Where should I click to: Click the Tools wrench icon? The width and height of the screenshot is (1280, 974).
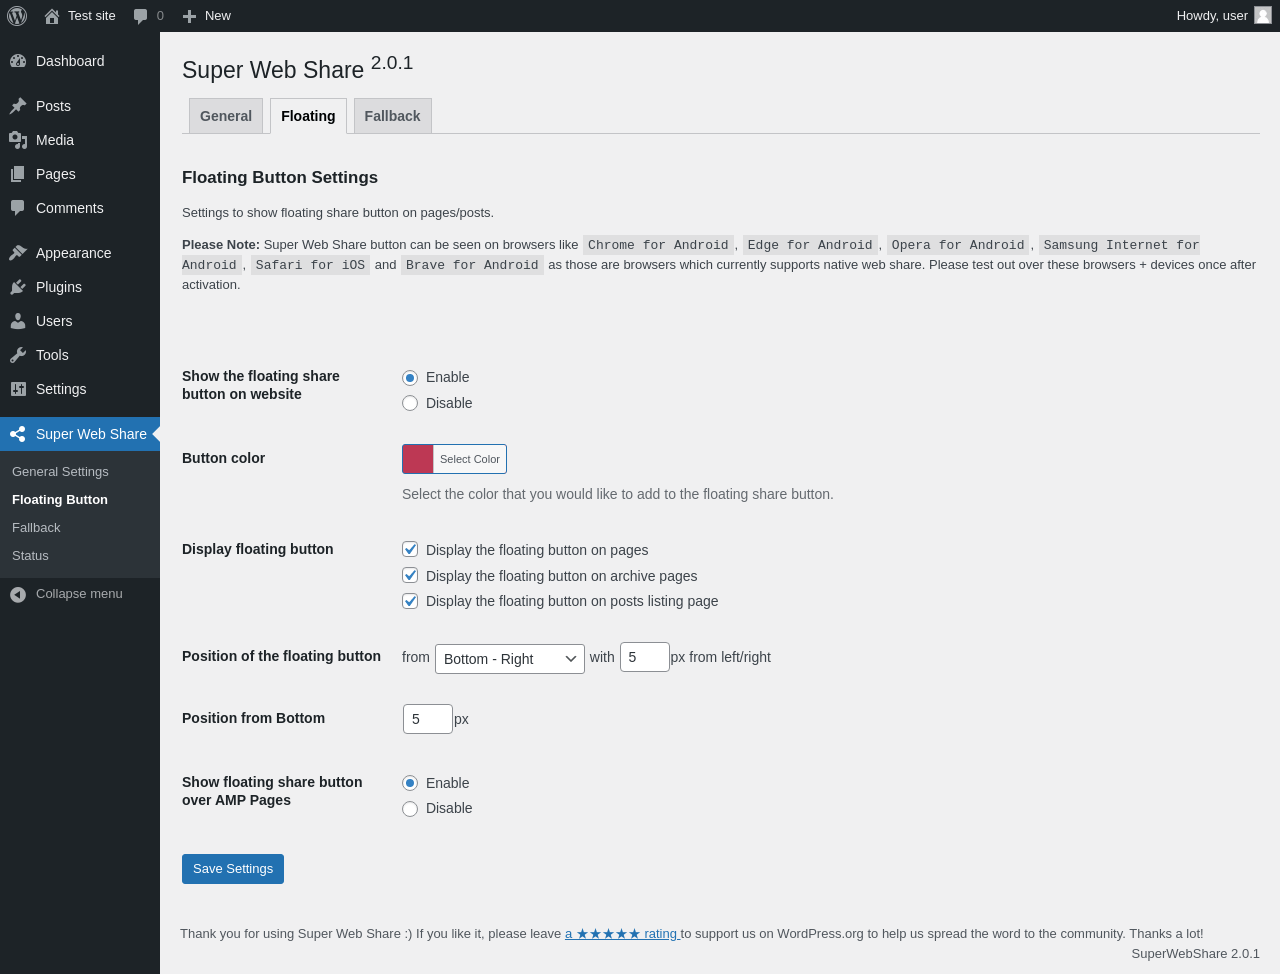coord(18,355)
